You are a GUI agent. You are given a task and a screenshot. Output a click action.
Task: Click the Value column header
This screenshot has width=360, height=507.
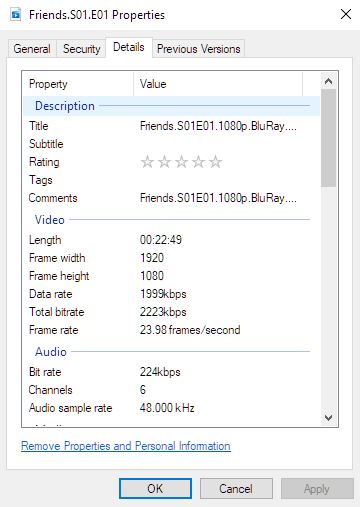pos(218,84)
